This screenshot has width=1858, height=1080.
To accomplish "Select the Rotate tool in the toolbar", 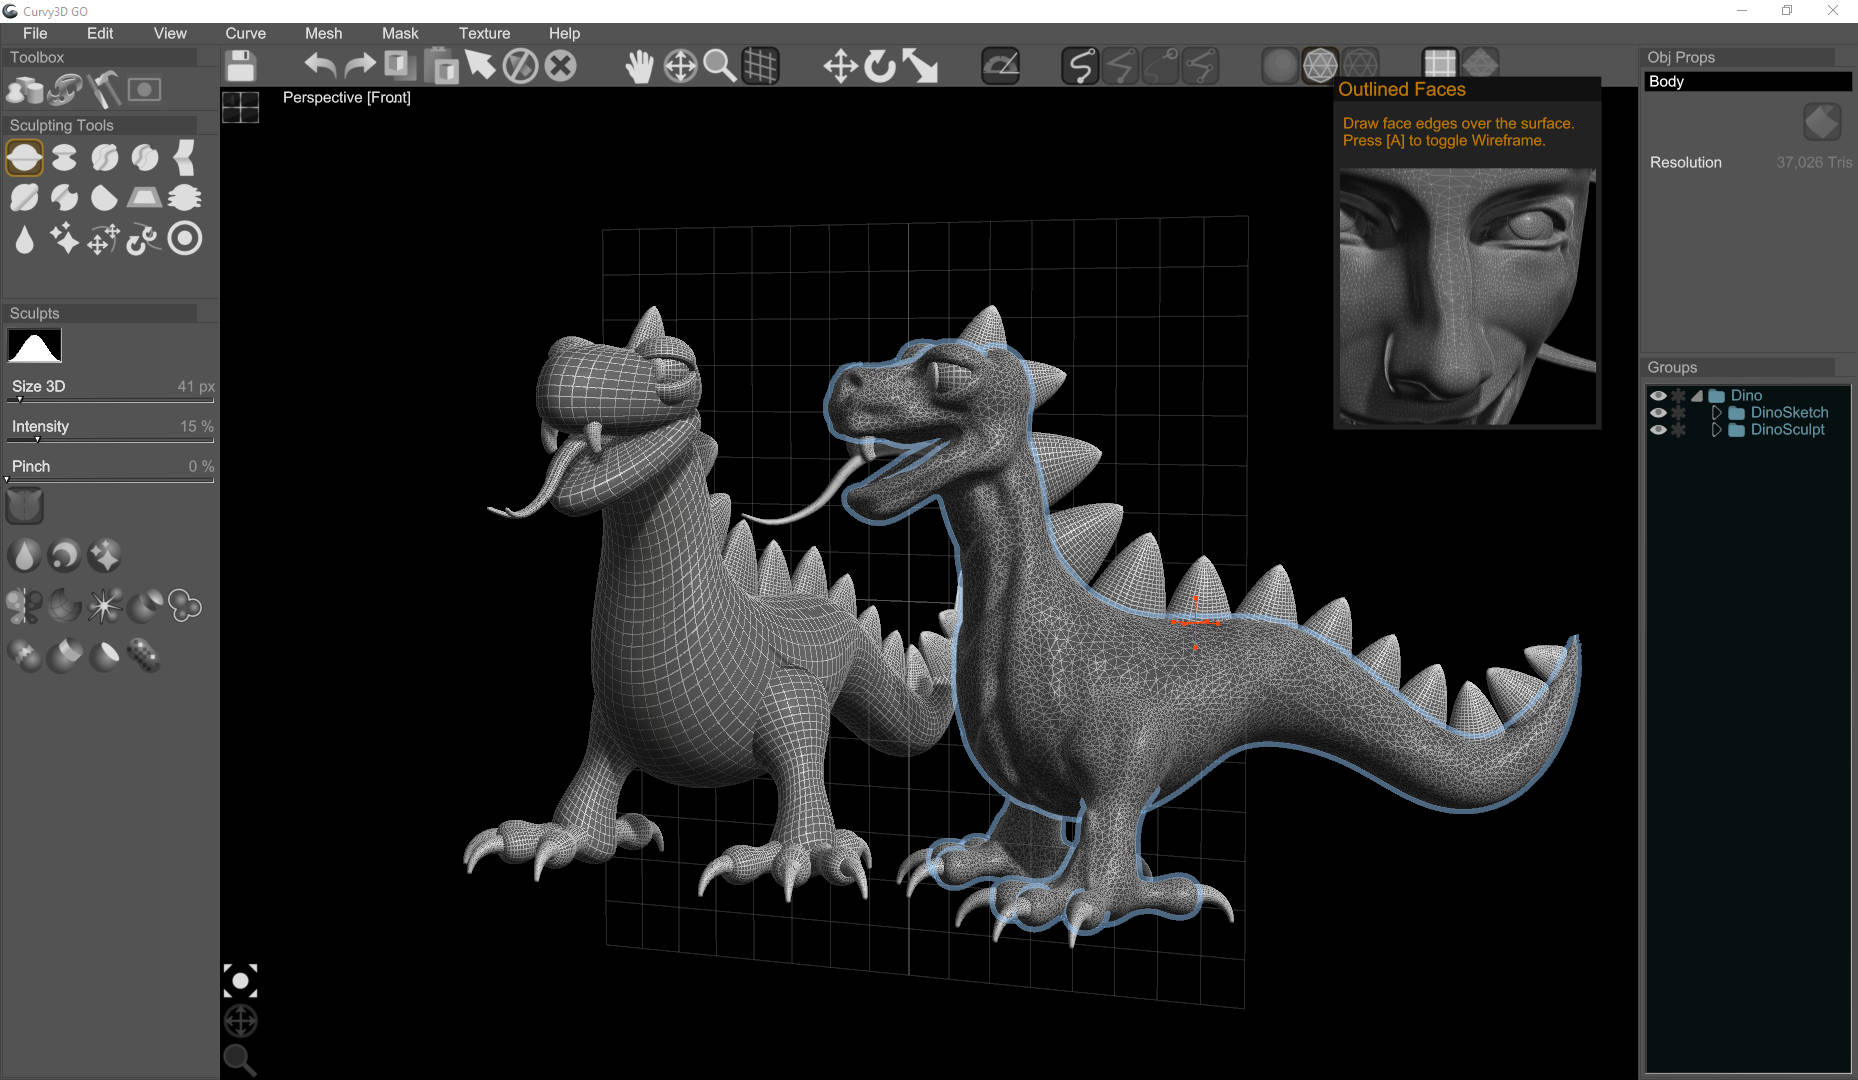I will (880, 66).
